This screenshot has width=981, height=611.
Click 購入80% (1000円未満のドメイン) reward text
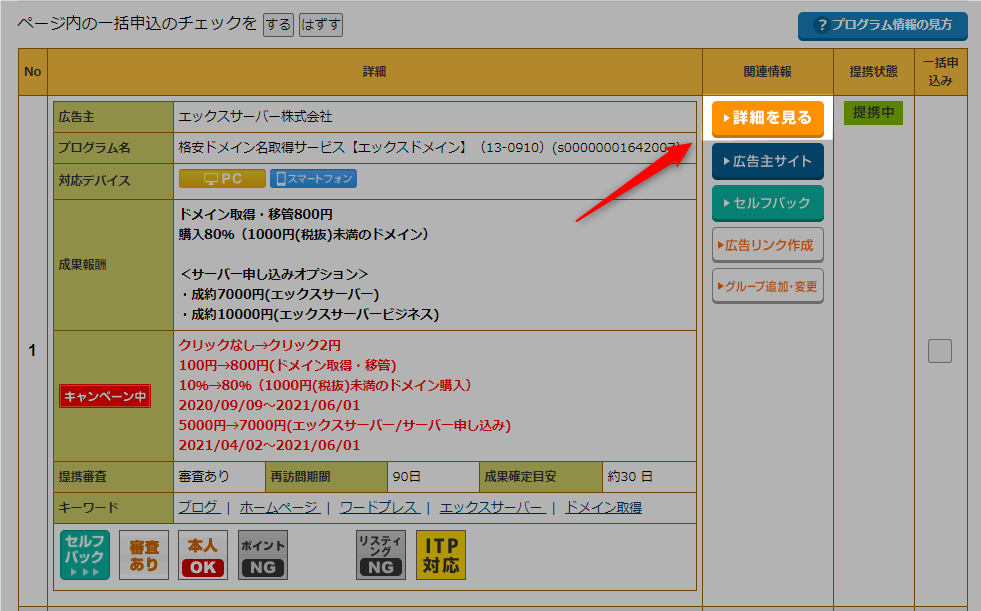coord(303,235)
